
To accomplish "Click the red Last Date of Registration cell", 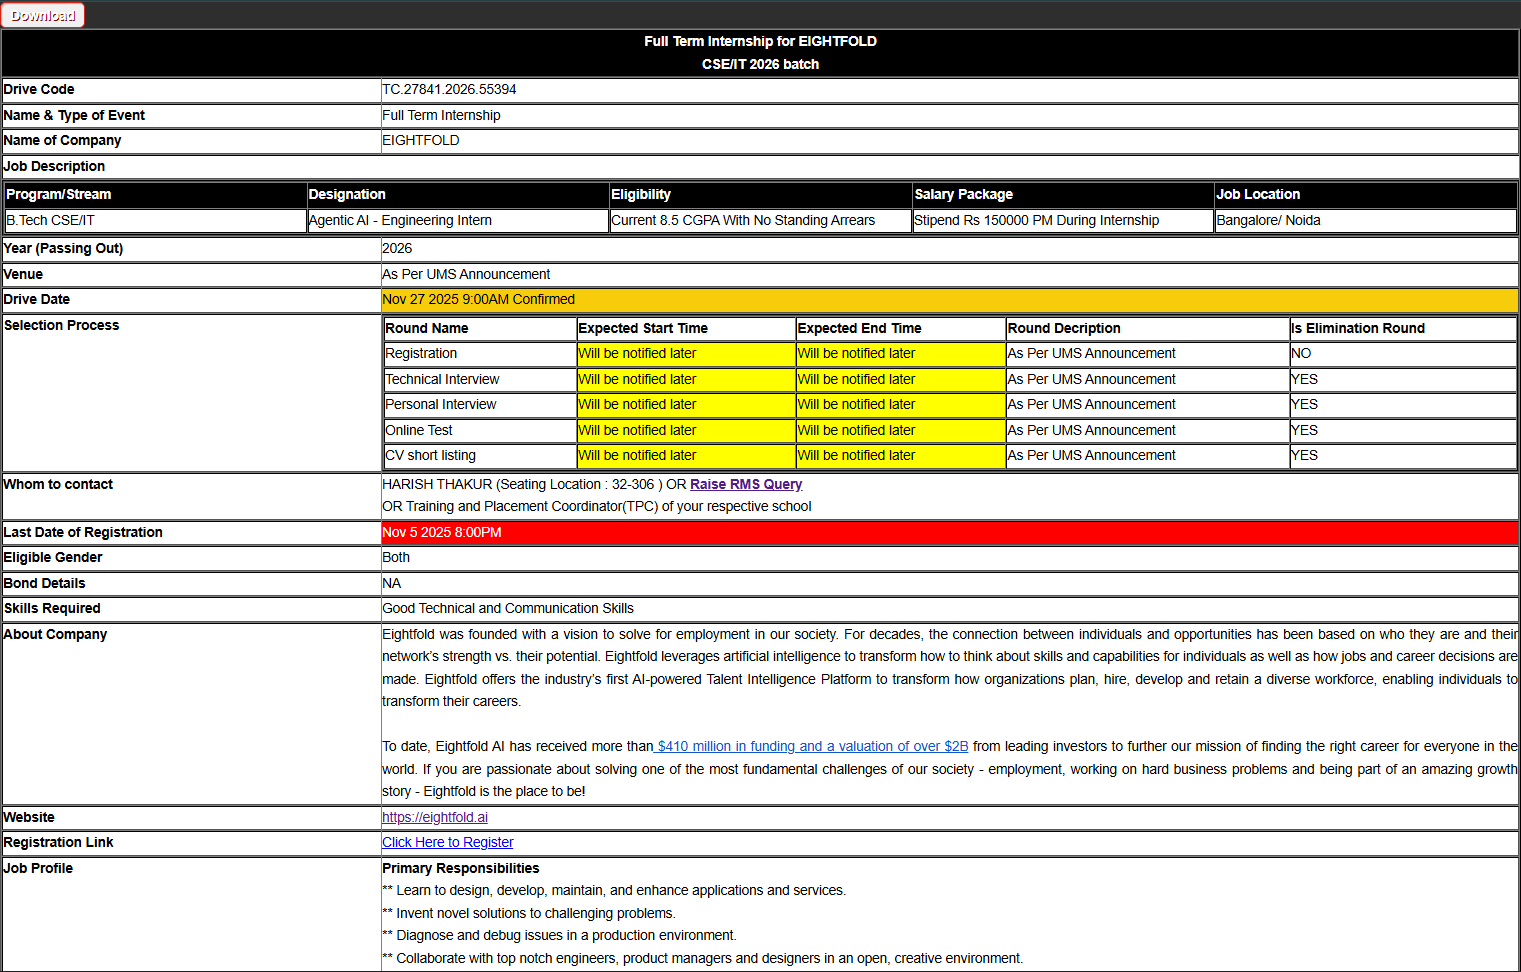I will [949, 532].
